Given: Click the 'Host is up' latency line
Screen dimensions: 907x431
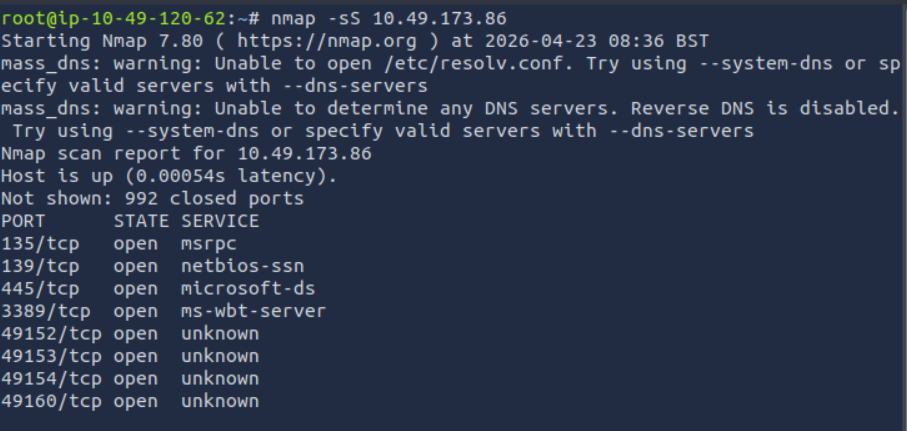Looking at the screenshot, I should 169,176.
